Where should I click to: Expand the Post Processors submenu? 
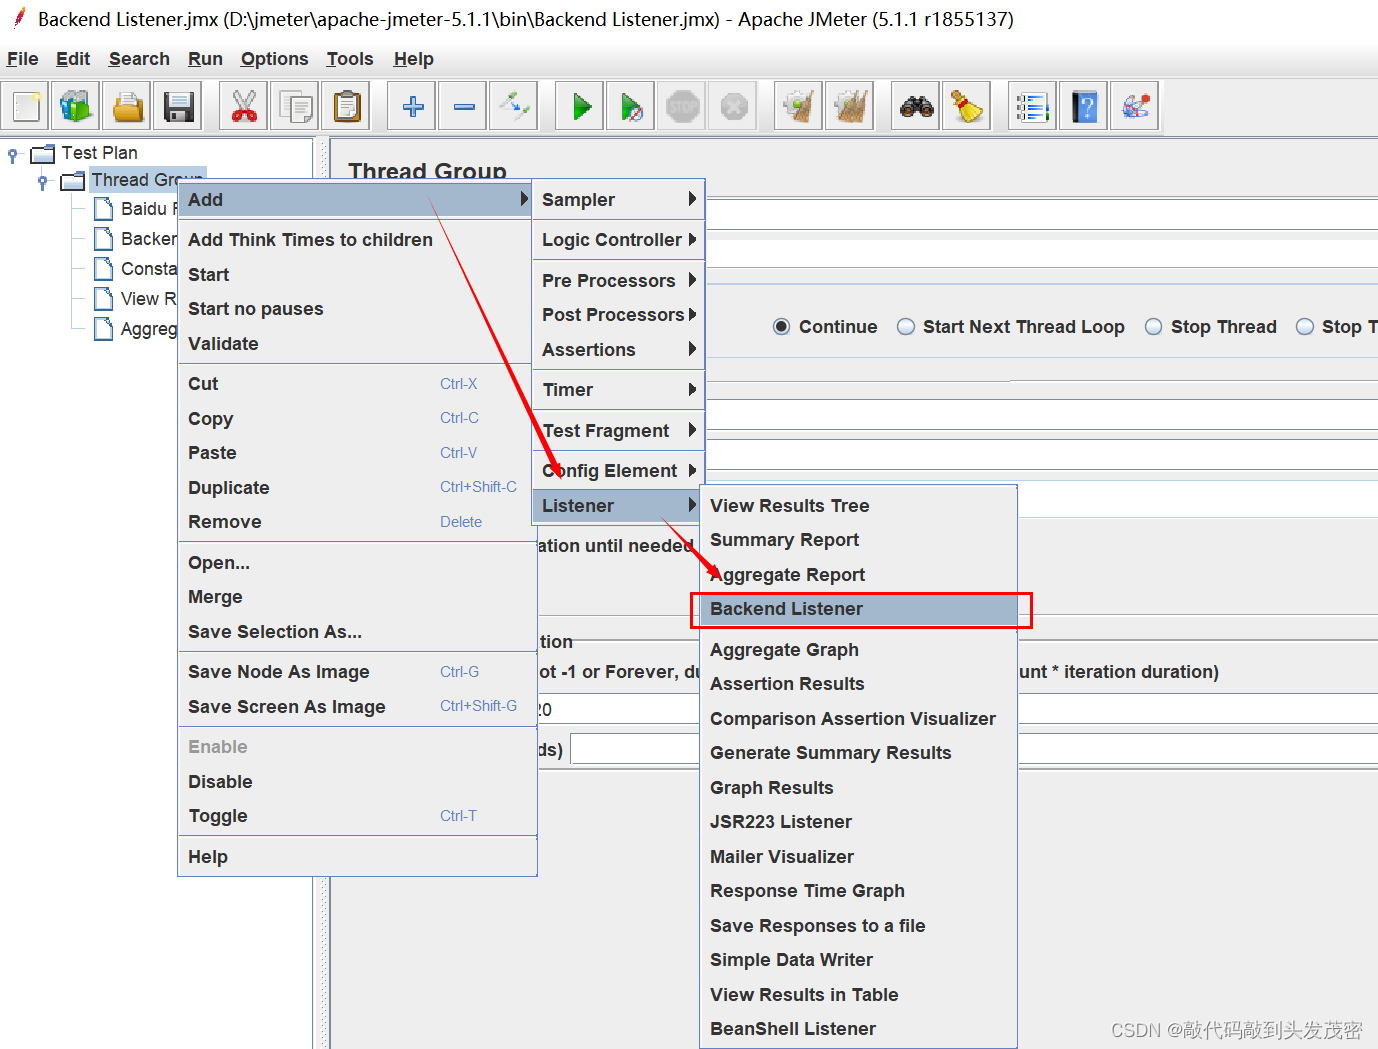tap(618, 315)
